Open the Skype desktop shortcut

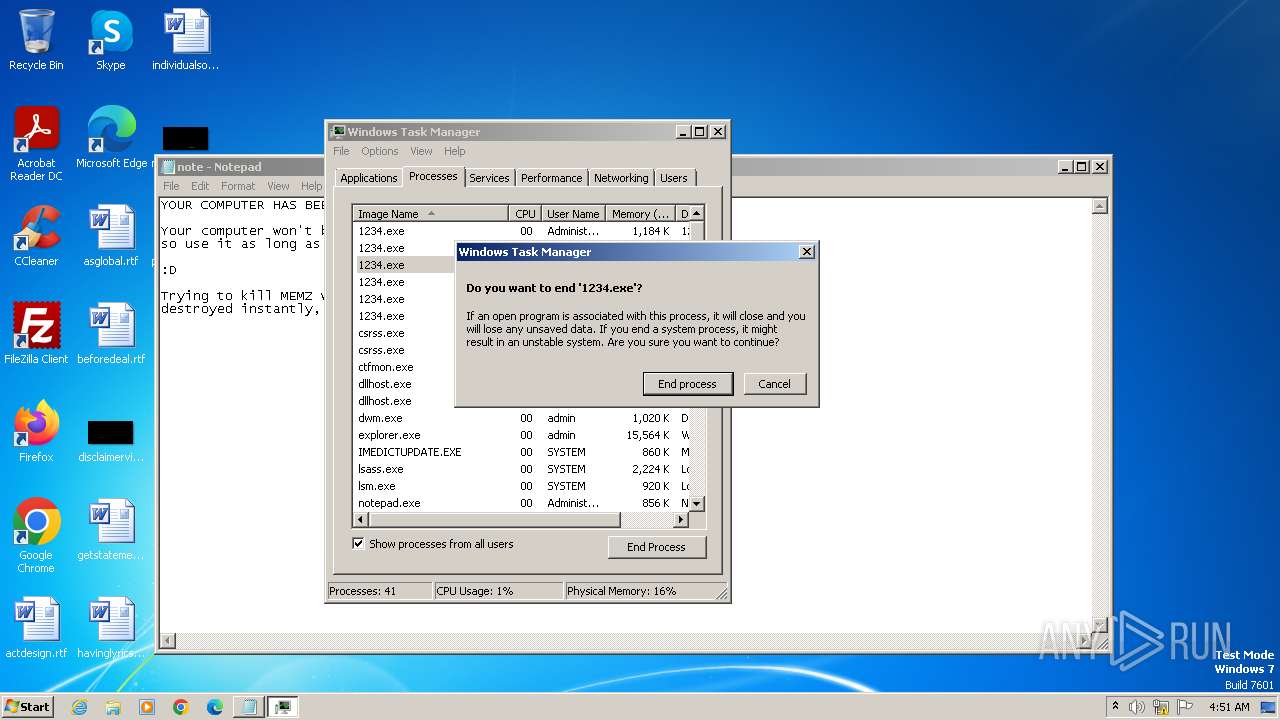pyautogui.click(x=110, y=40)
